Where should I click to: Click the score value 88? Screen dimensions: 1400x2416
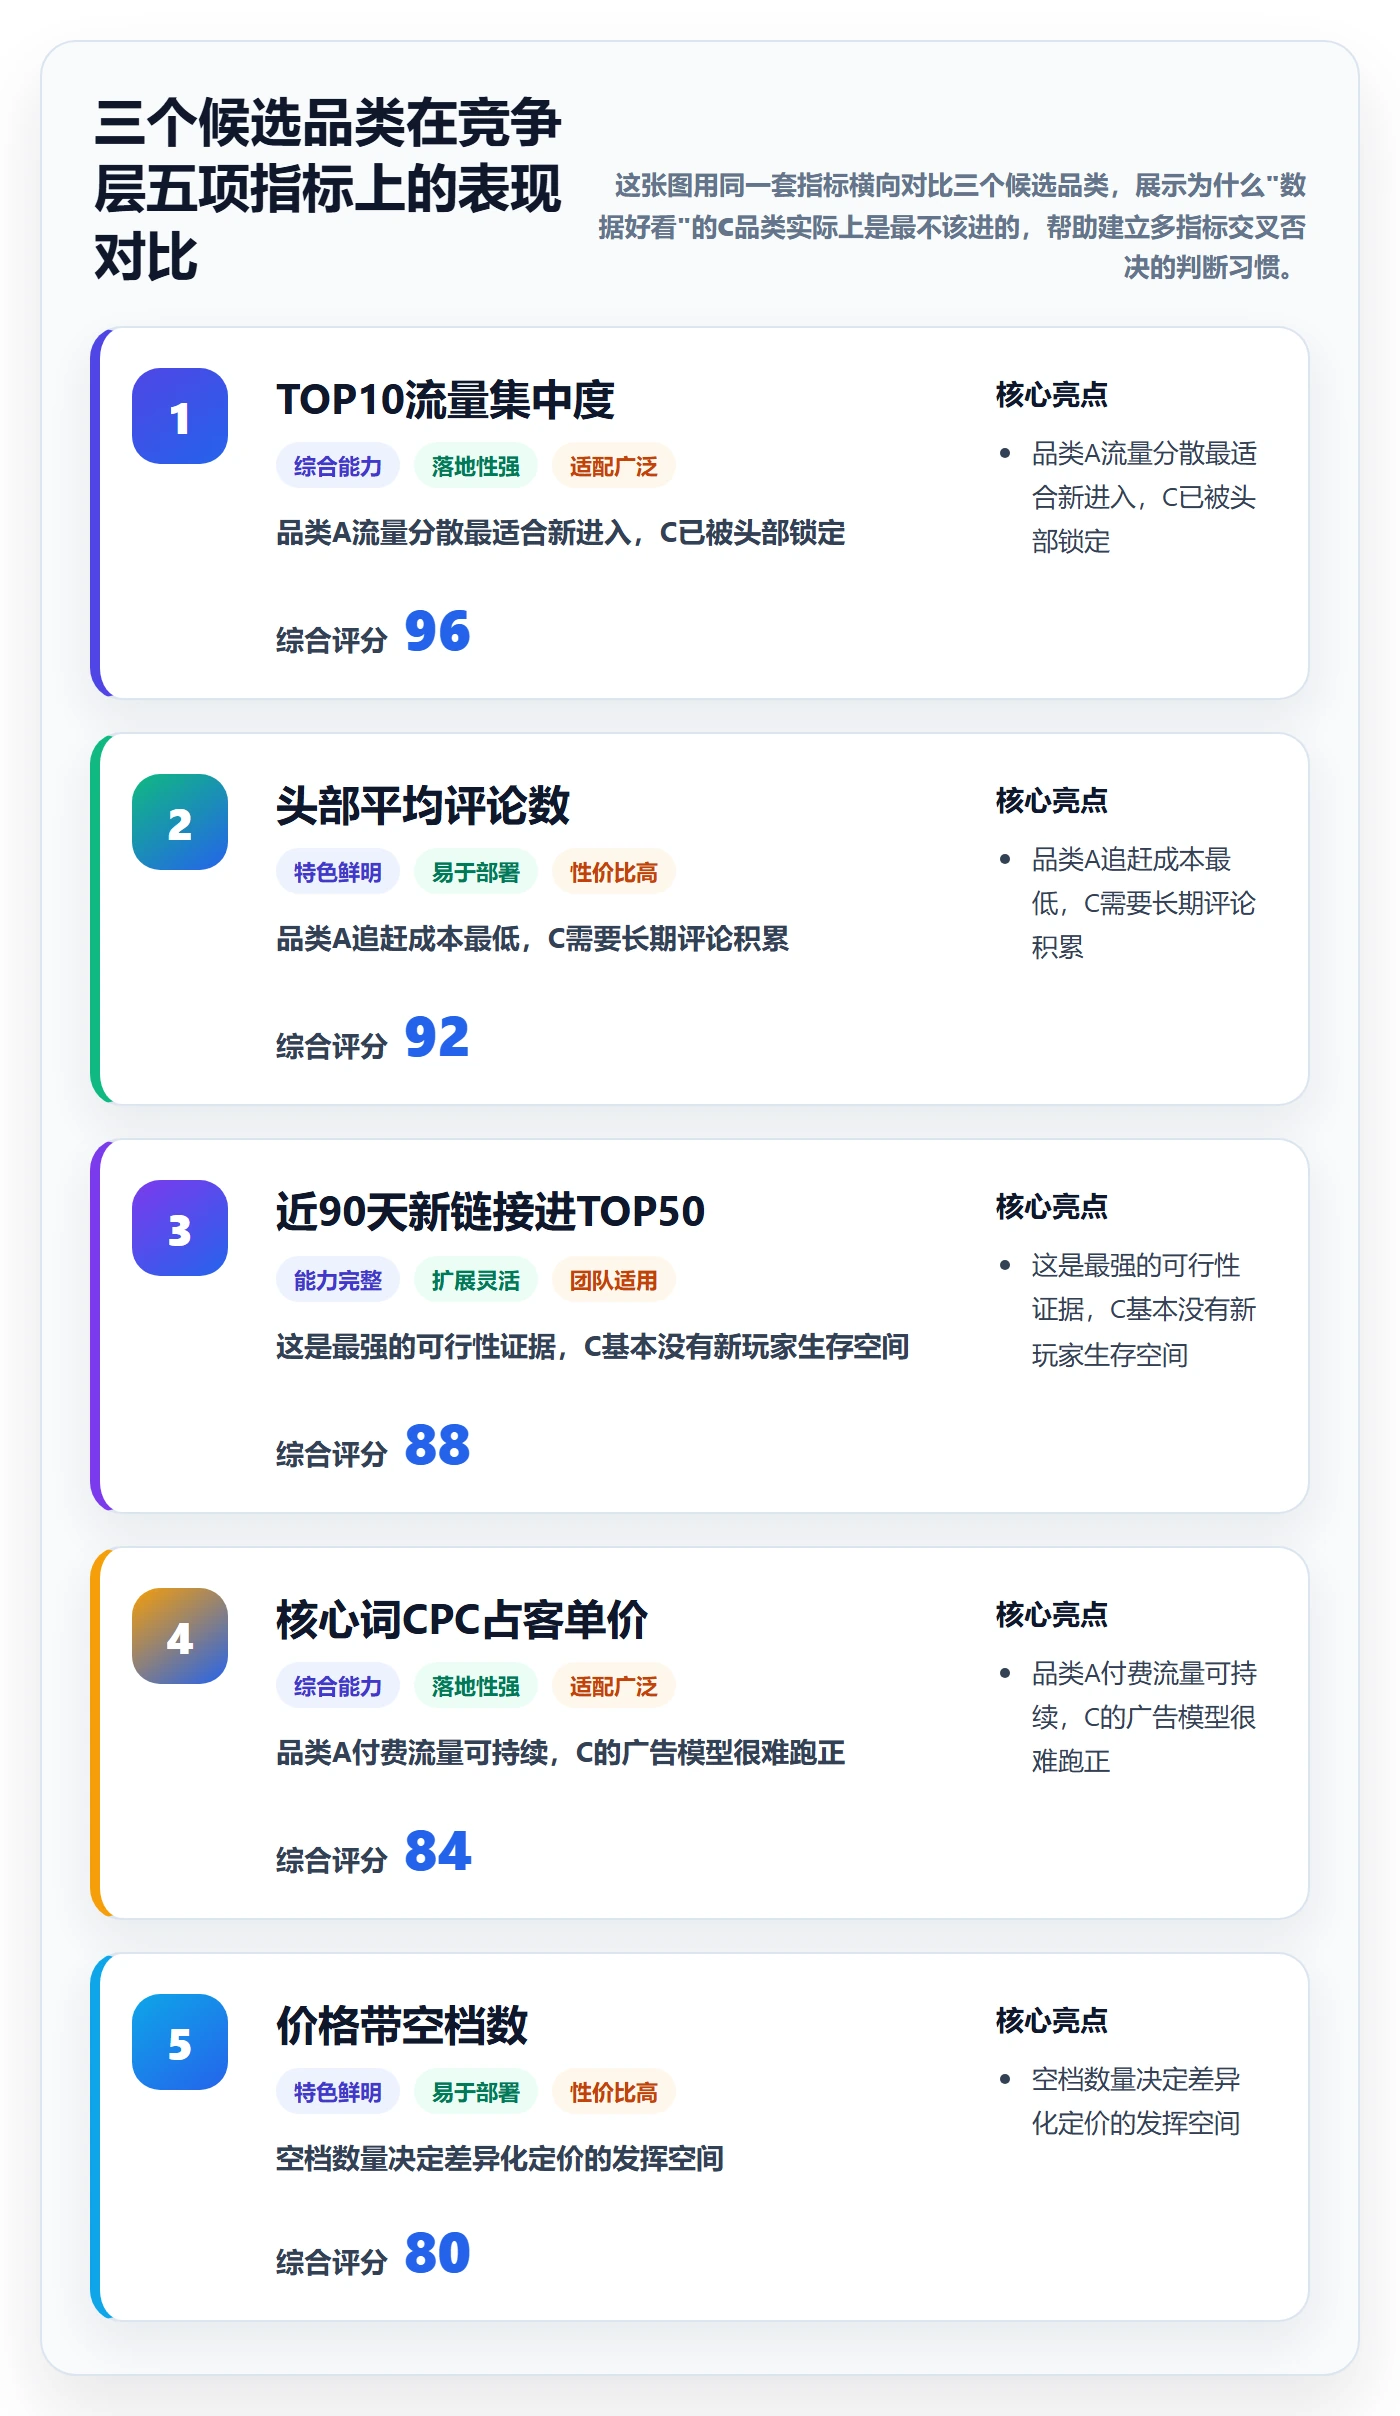click(x=437, y=1446)
